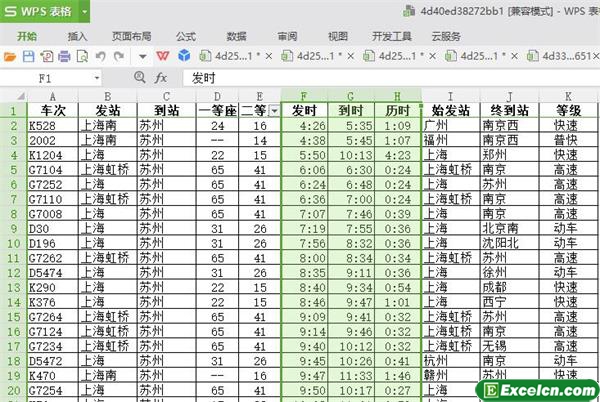Click cell containing 10:13 arrival time
Screen dimensions: 600x402
[x=351, y=155]
